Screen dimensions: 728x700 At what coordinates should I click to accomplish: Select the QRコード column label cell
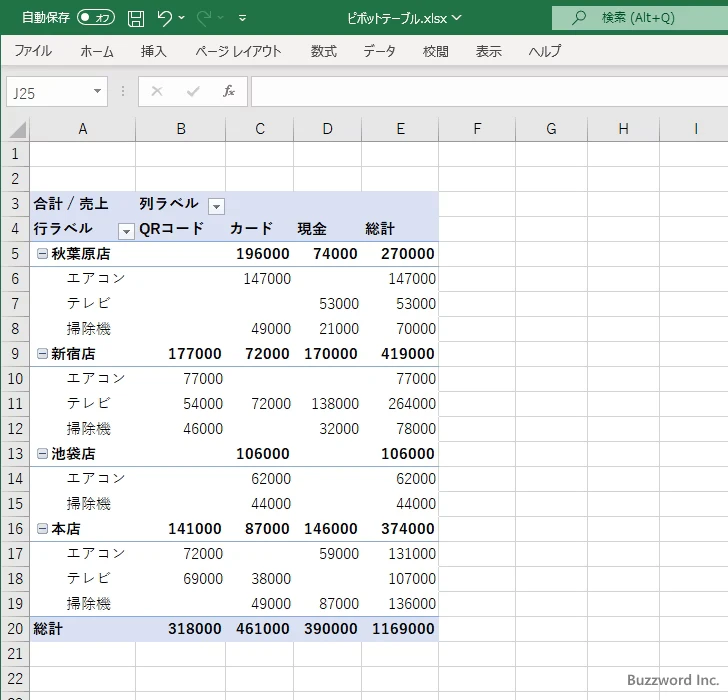[181, 229]
